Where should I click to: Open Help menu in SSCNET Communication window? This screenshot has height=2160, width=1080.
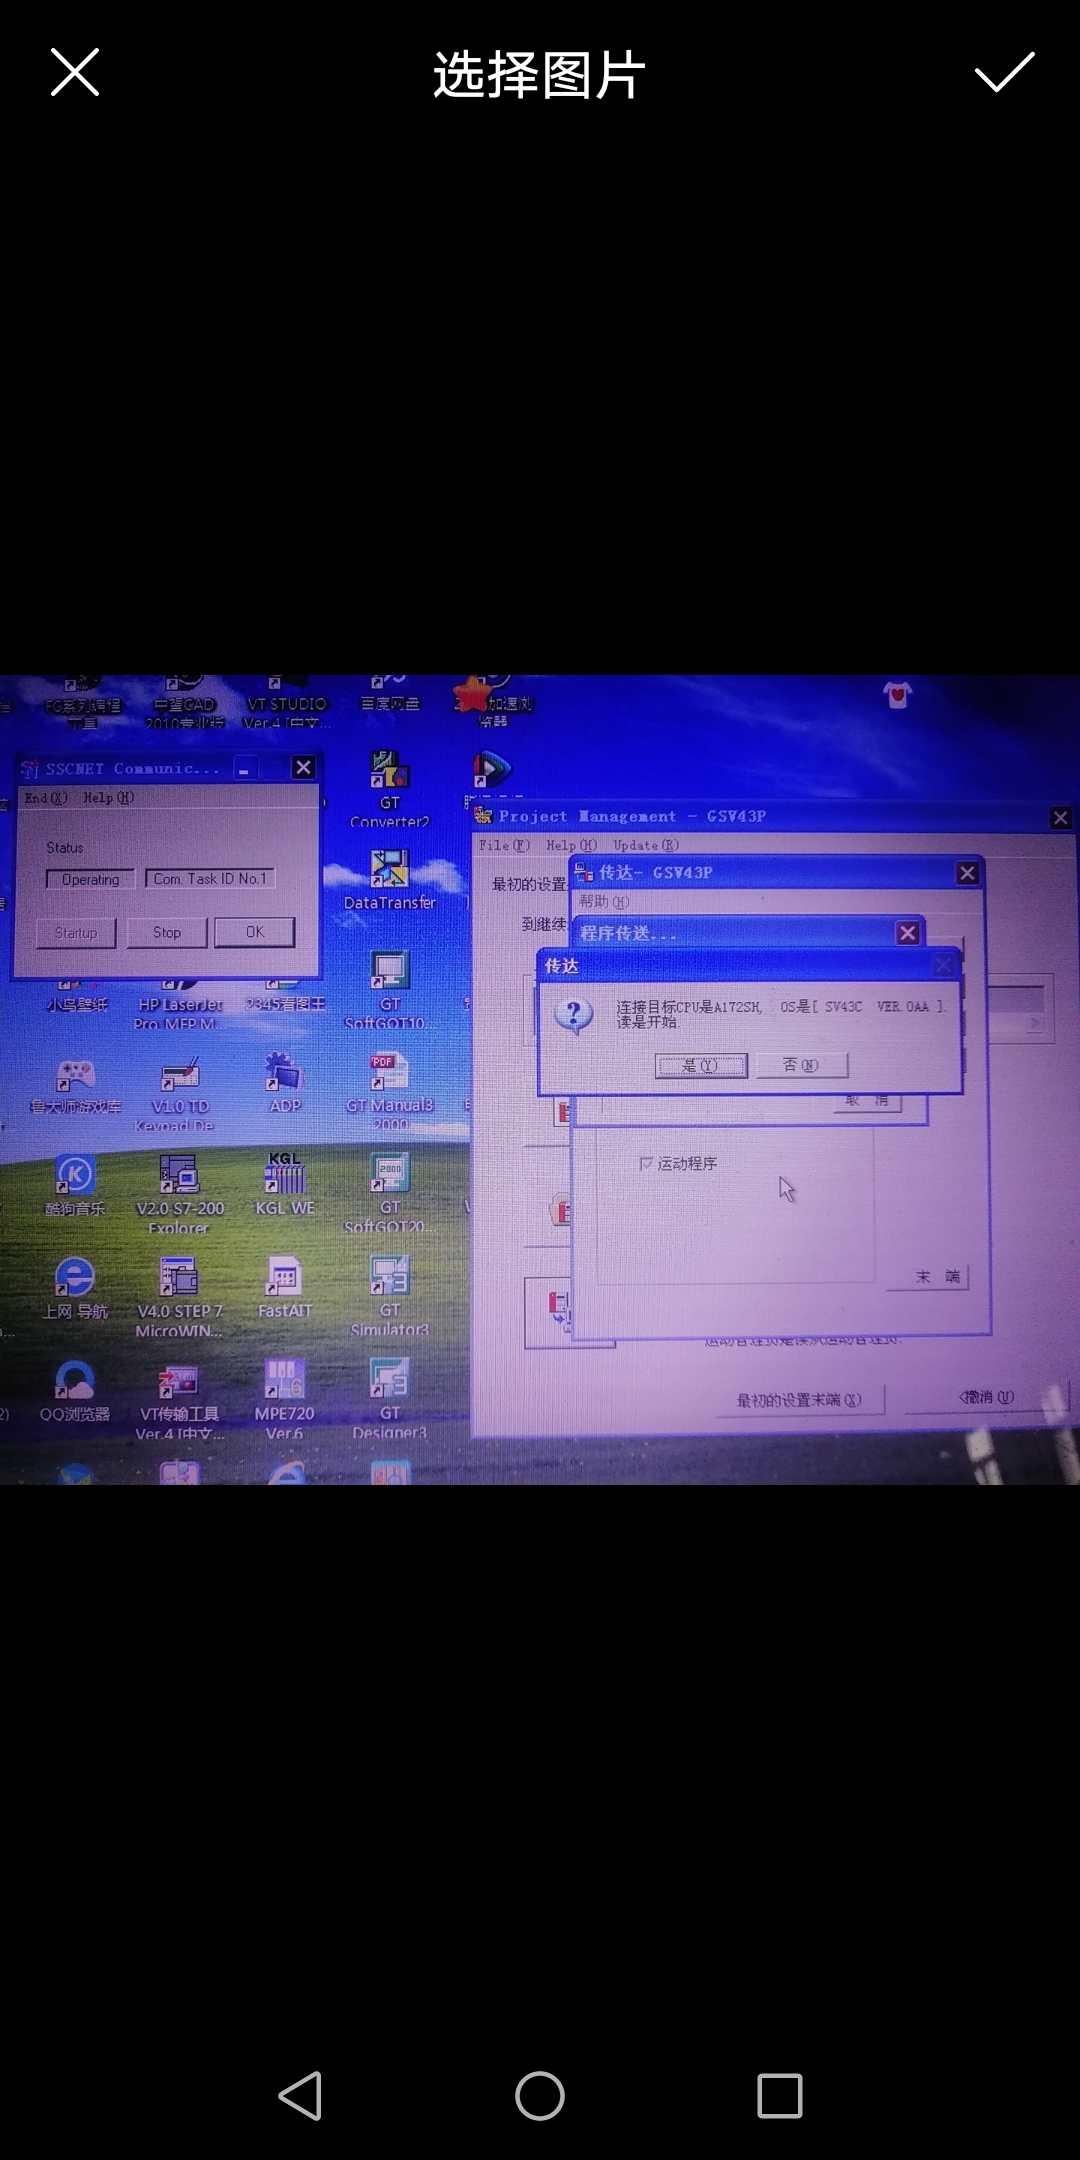pos(108,798)
